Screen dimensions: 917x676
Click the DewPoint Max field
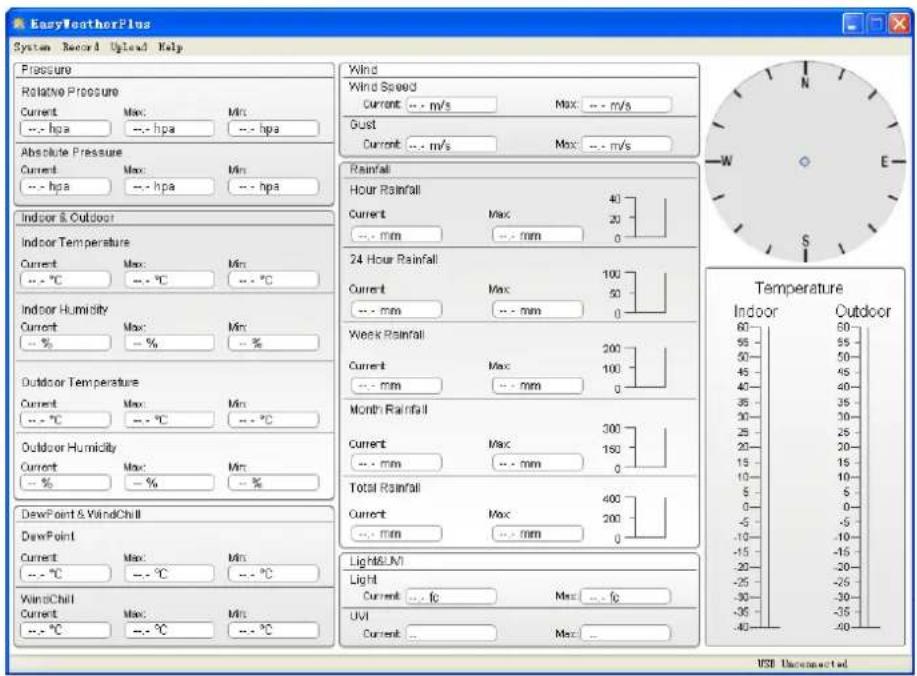[x=170, y=574]
